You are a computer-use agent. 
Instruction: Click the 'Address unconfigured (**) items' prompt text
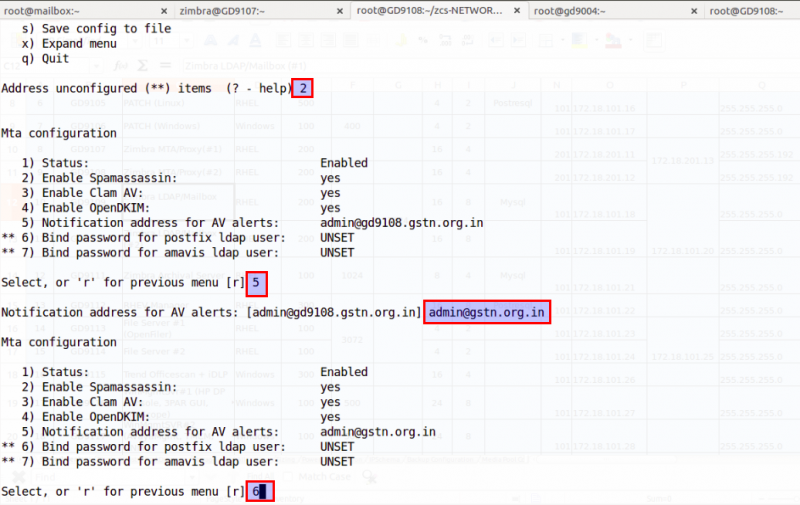tap(106, 88)
